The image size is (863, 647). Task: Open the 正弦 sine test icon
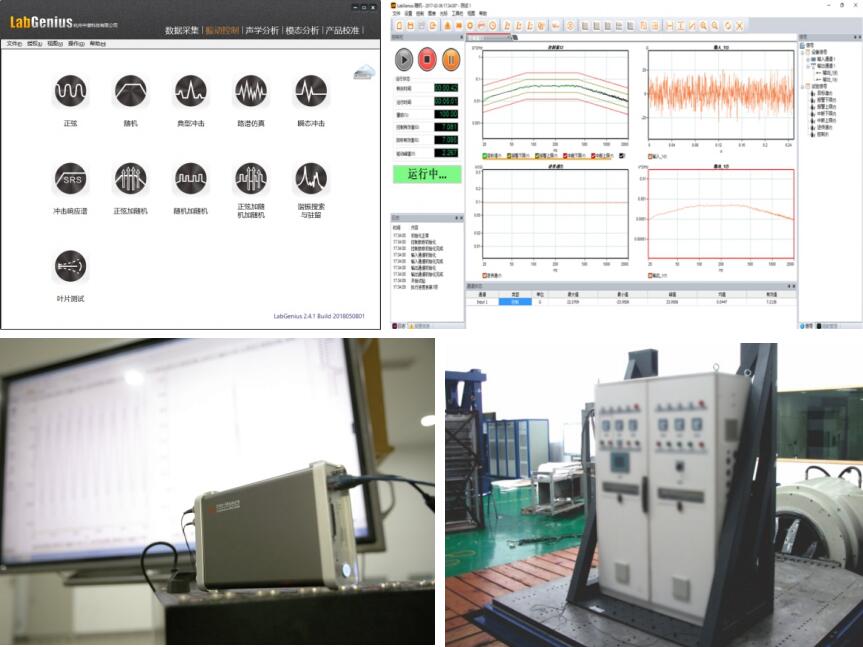click(70, 91)
